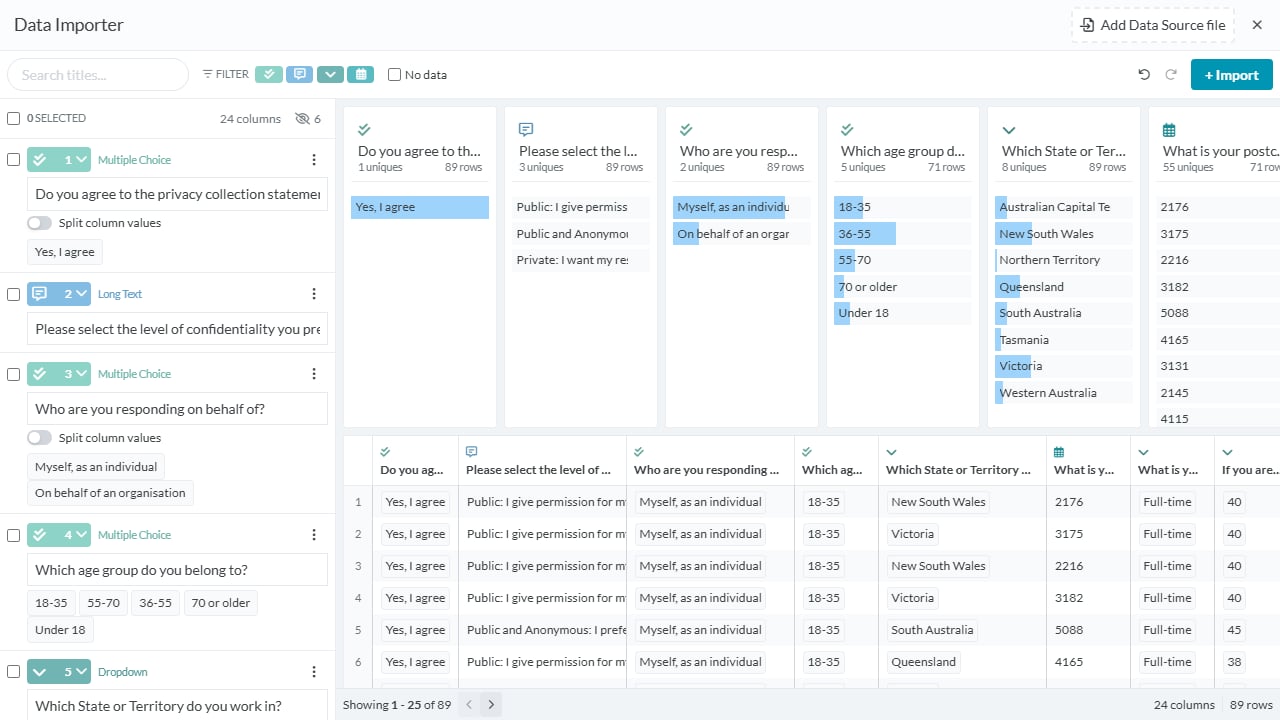The width and height of the screenshot is (1280, 720).
Task: Click the Search titles input field
Action: coord(98,75)
